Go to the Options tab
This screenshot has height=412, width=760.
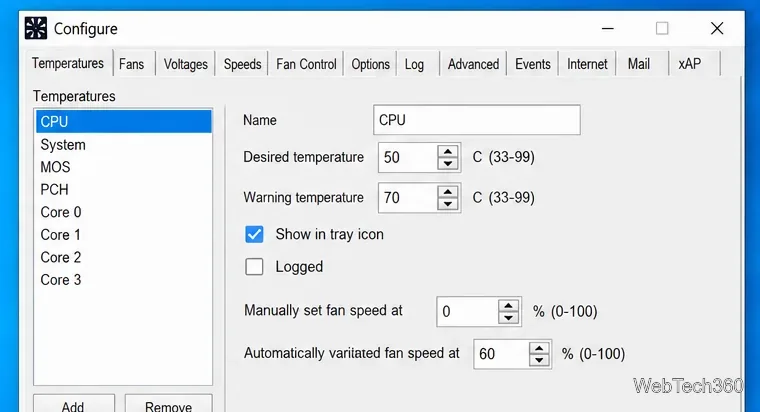tap(370, 64)
